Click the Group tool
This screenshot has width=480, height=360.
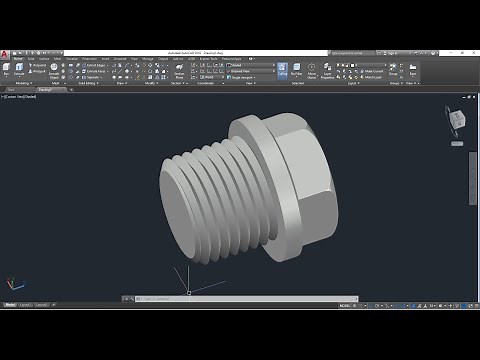[x=393, y=69]
